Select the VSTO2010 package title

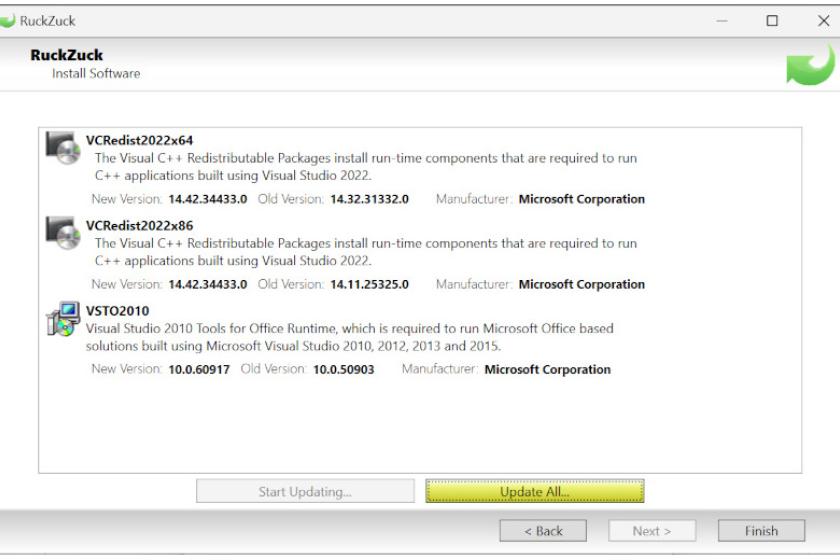(x=117, y=311)
